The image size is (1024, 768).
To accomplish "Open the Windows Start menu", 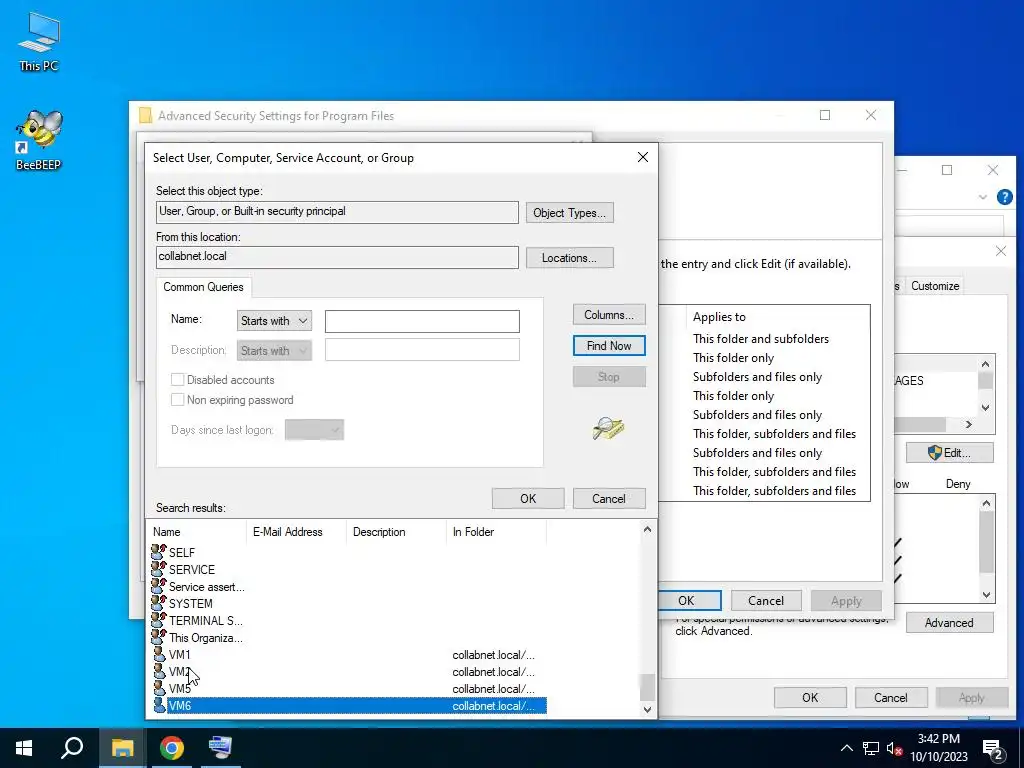I will (24, 748).
